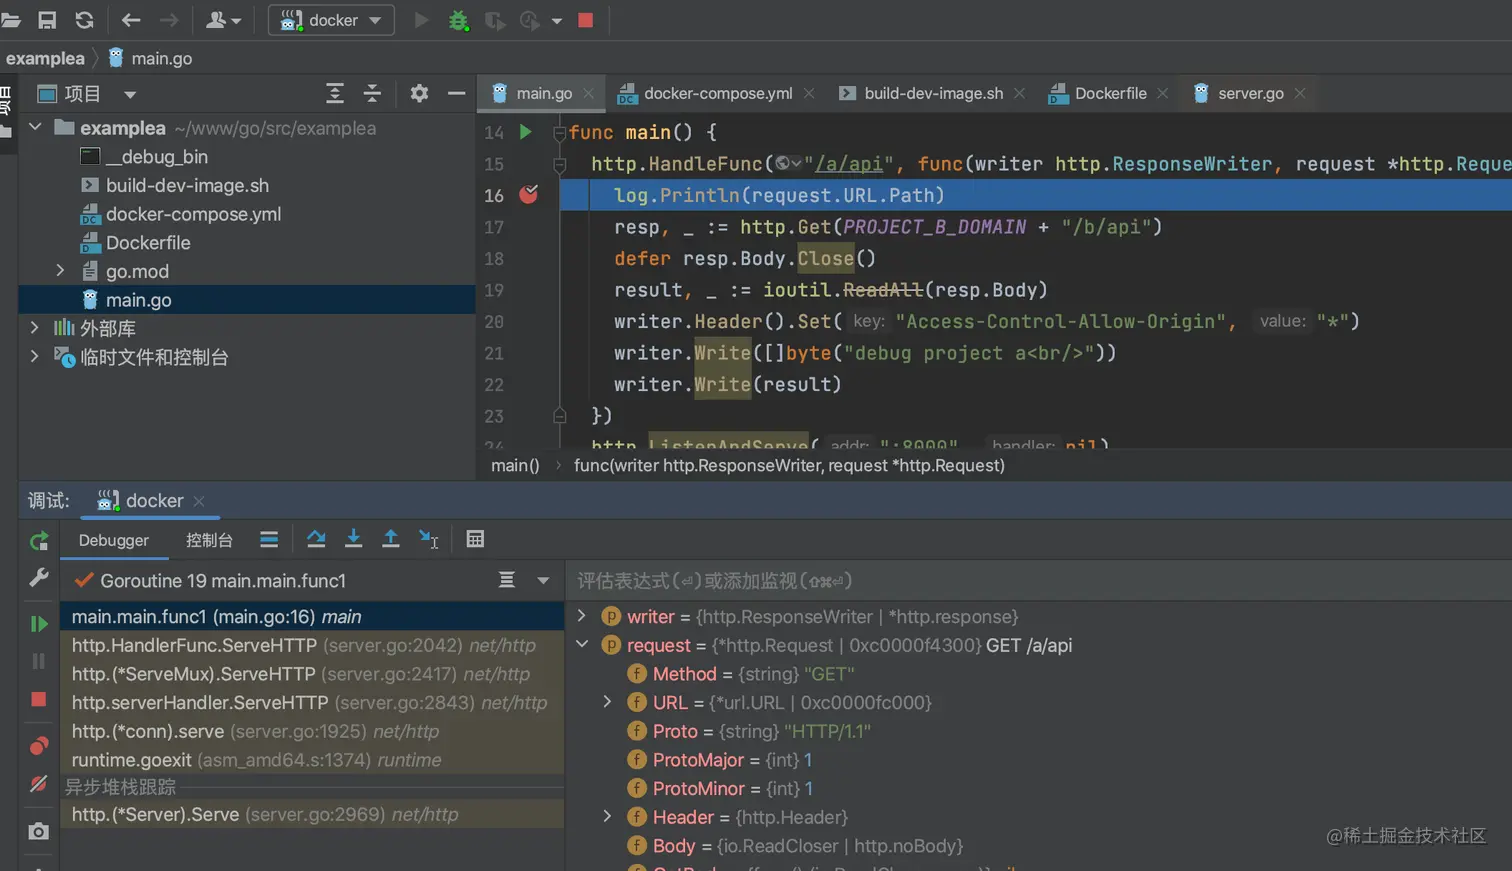Click the show execution point icon
This screenshot has height=871, width=1512.
coord(269,540)
